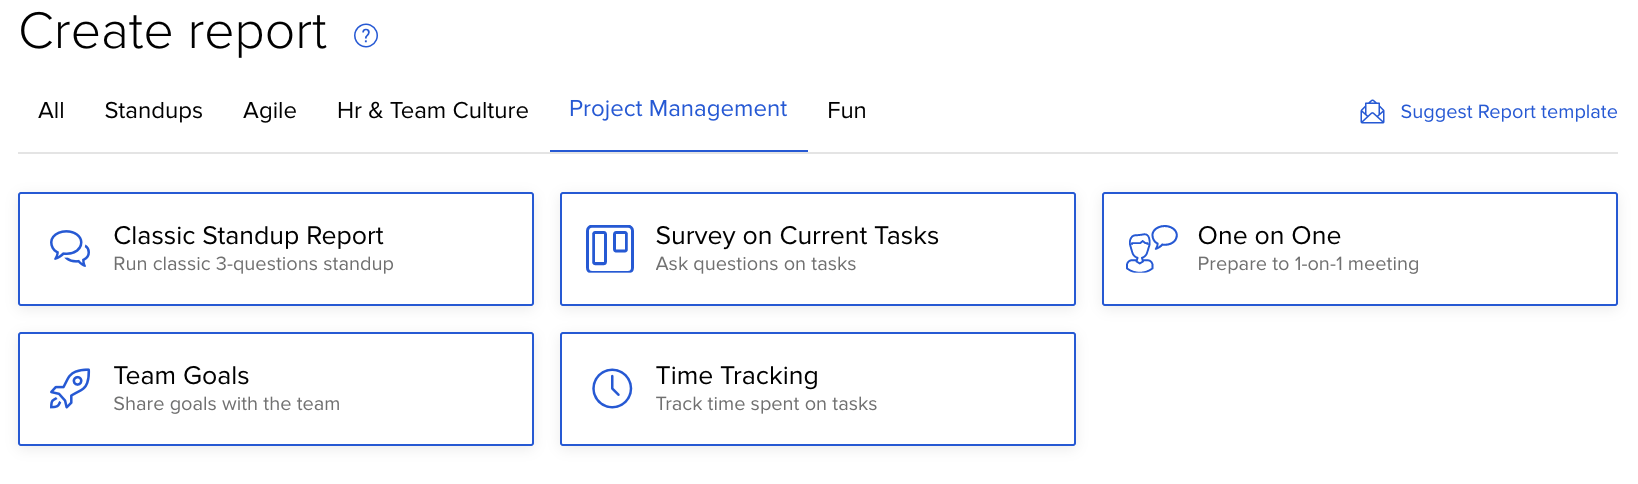The height and width of the screenshot is (484, 1638).
Task: Click the One on One people icon
Action: [x=1151, y=249]
